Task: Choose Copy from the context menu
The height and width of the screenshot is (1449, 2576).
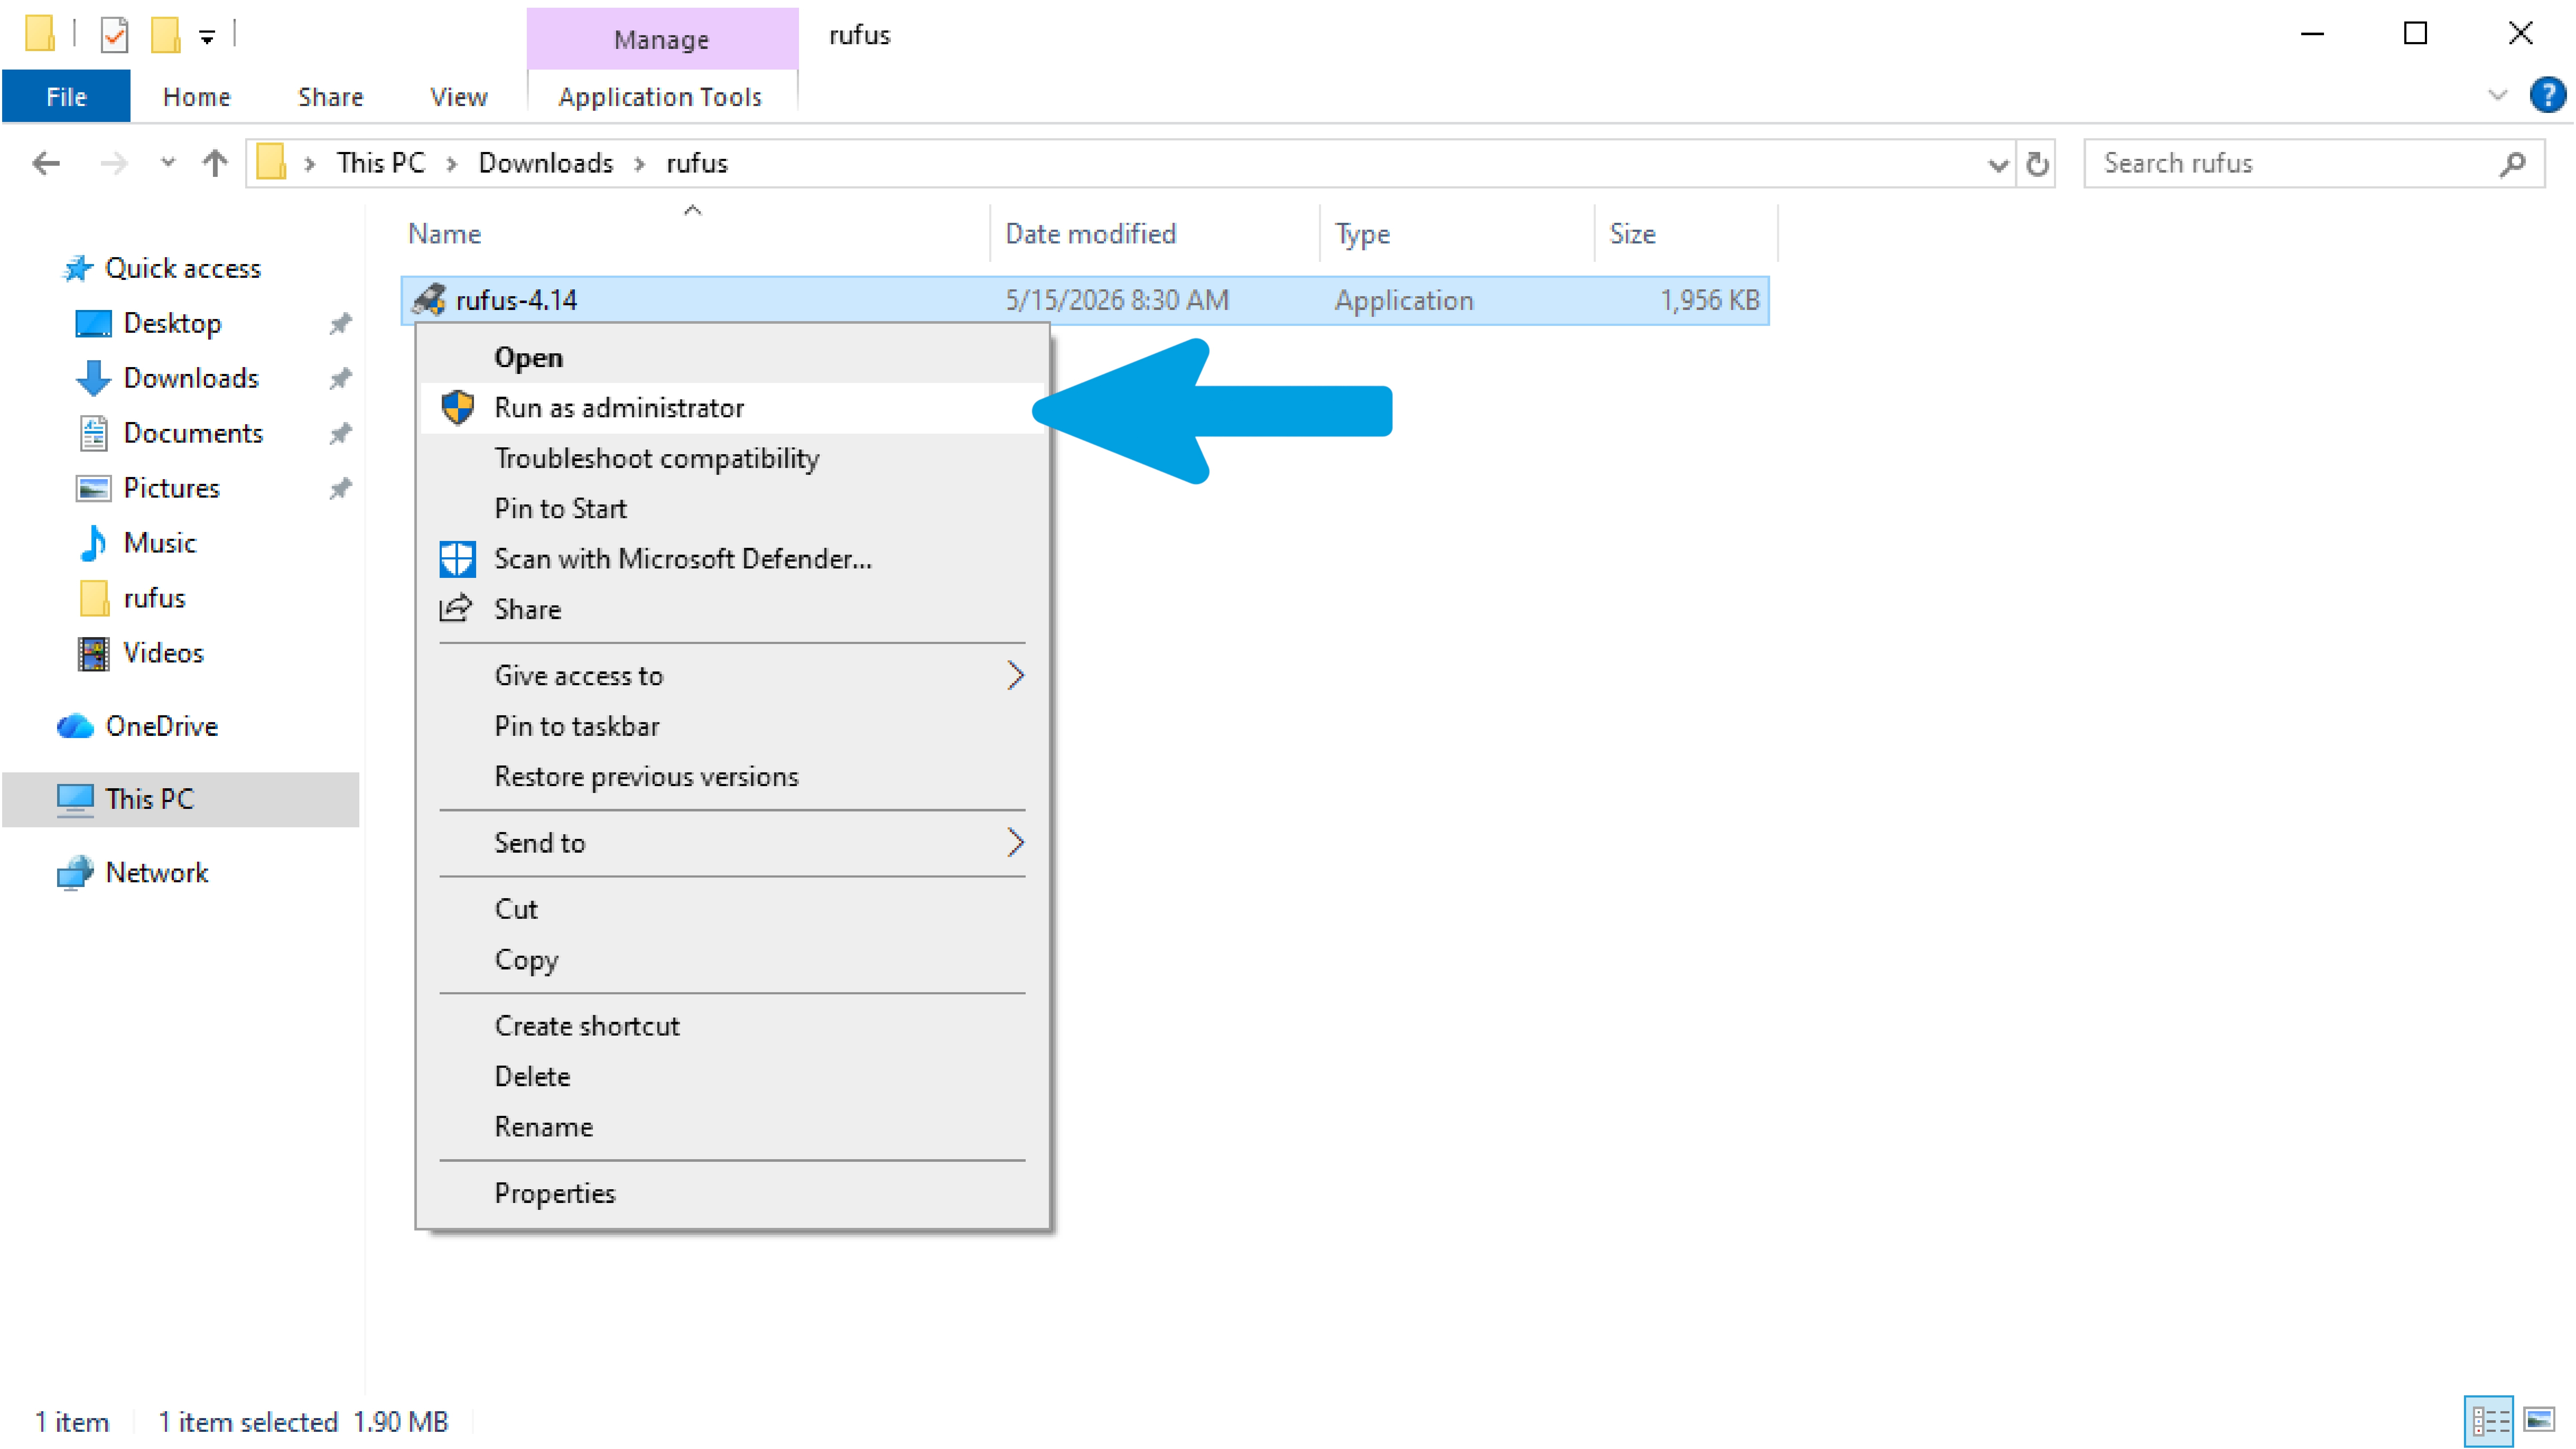Action: 732,960
